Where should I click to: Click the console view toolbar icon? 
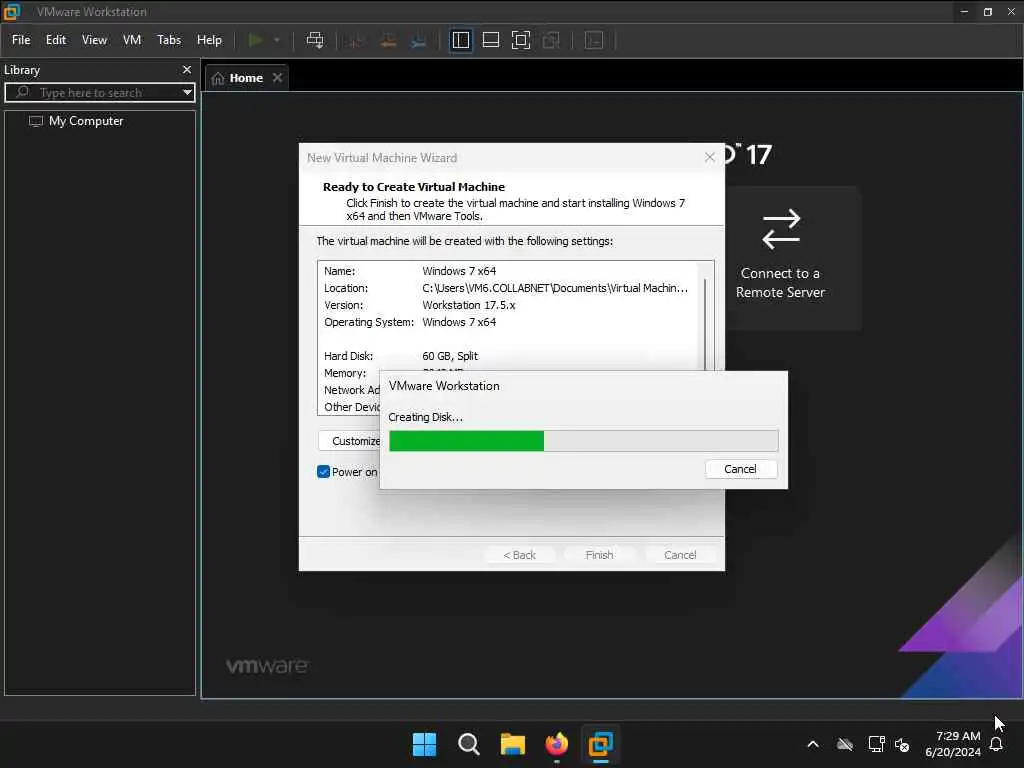594,40
